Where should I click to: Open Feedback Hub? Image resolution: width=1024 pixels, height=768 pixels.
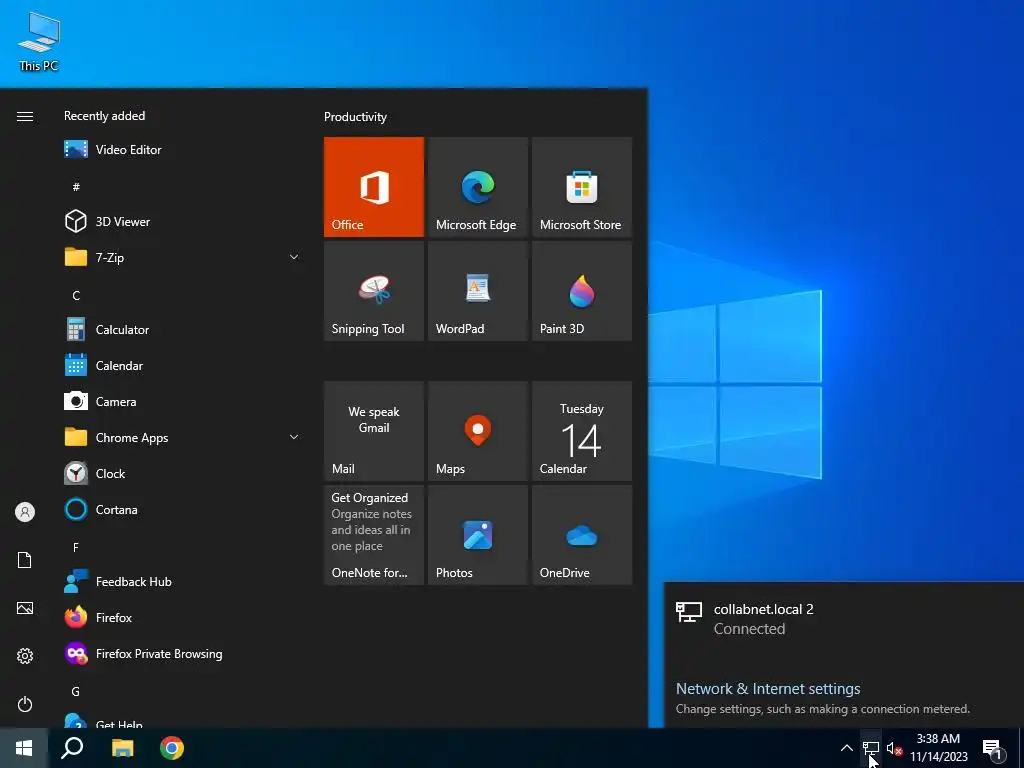[x=183, y=581]
